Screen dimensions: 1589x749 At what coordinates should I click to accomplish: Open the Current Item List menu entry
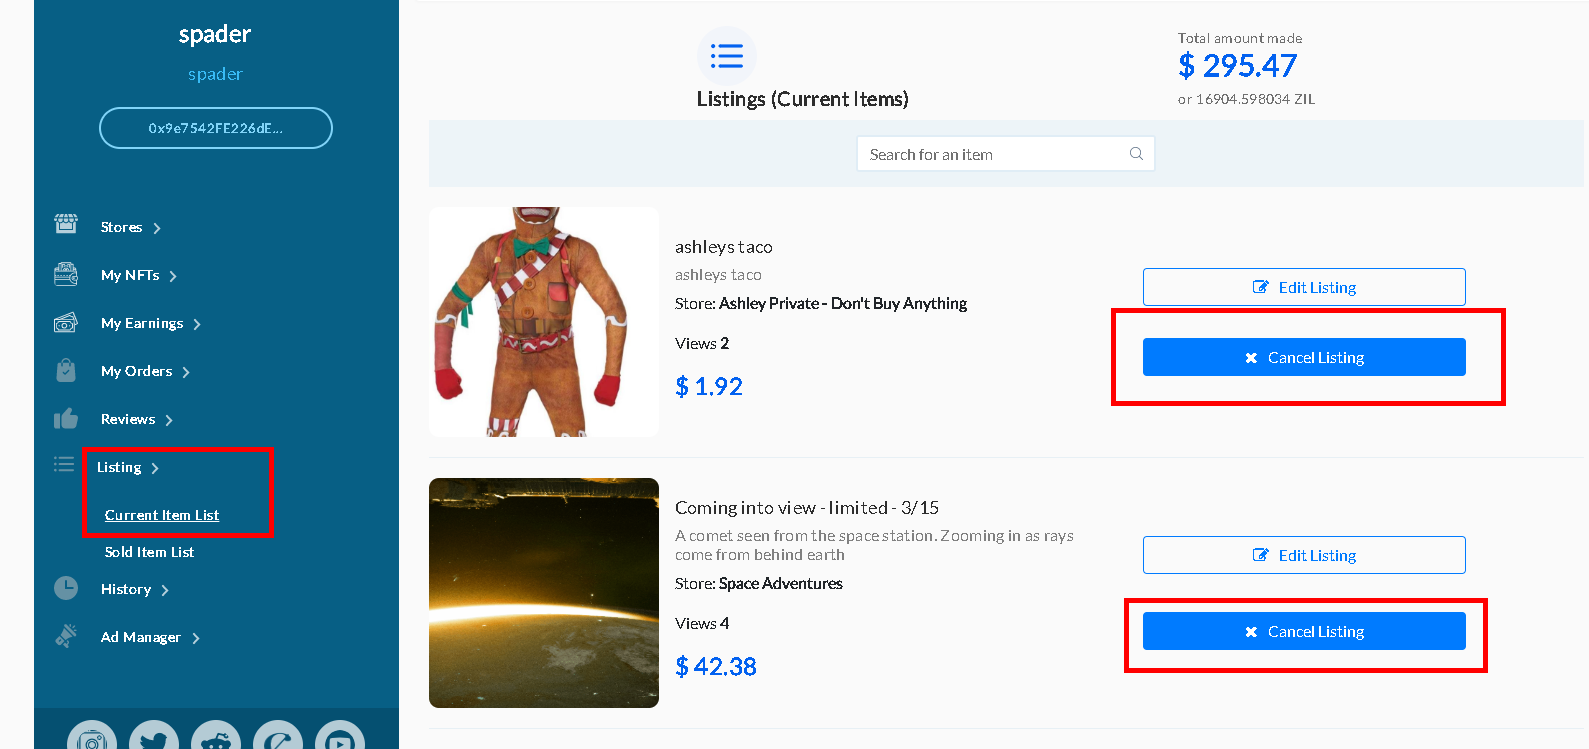point(162,515)
